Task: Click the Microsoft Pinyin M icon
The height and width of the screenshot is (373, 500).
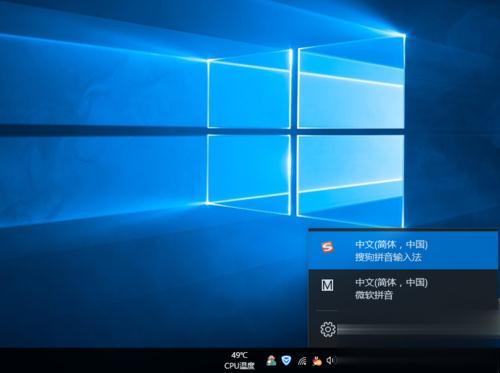Action: point(327,285)
